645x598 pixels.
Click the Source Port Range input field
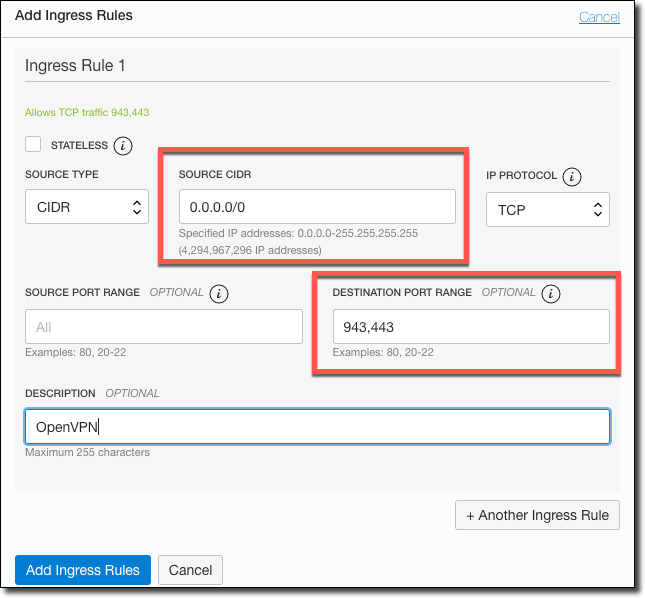pos(163,327)
